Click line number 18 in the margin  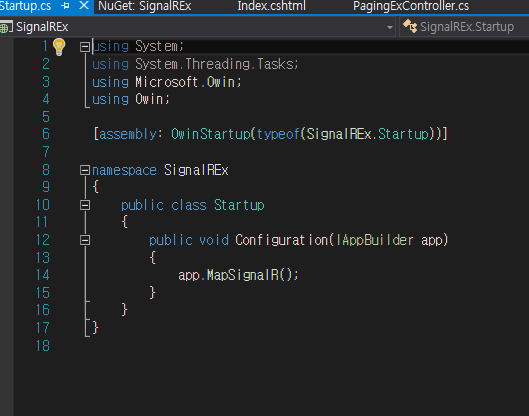pyautogui.click(x=43, y=346)
